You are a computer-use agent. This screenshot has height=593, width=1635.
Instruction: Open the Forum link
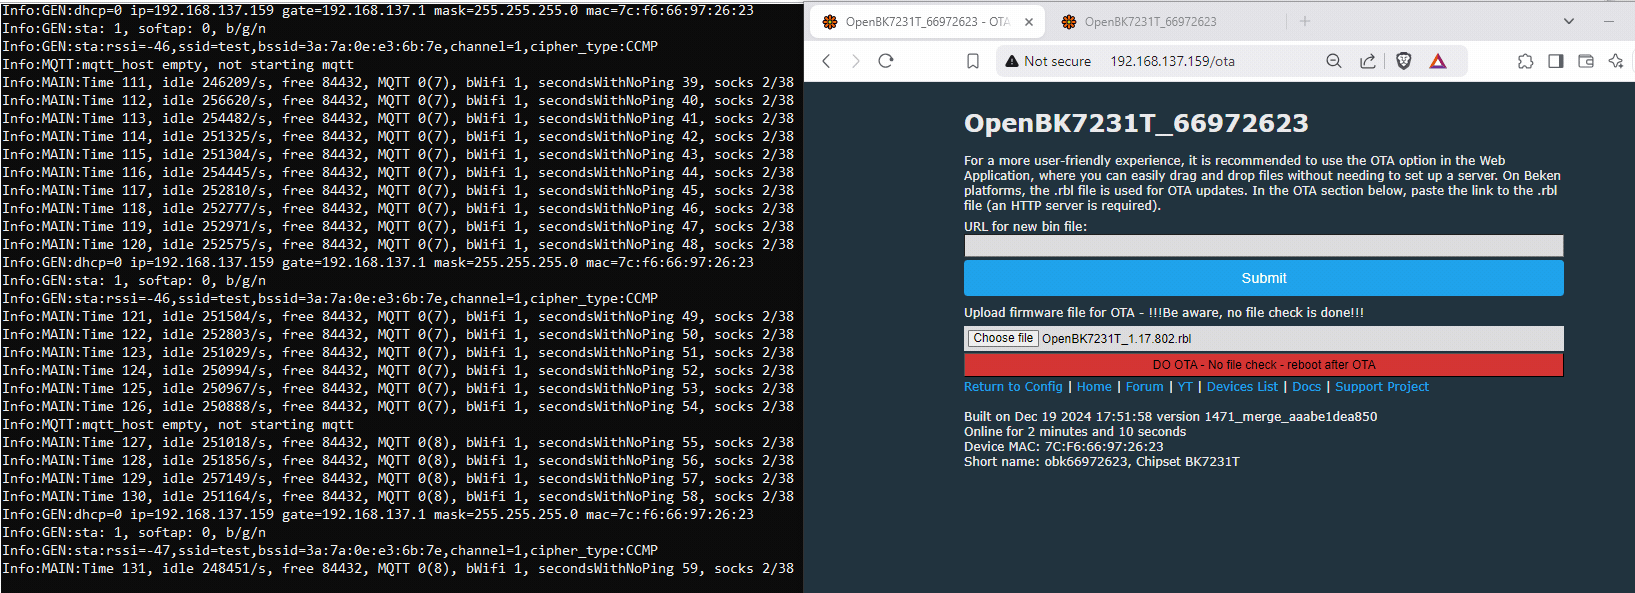click(x=1145, y=386)
